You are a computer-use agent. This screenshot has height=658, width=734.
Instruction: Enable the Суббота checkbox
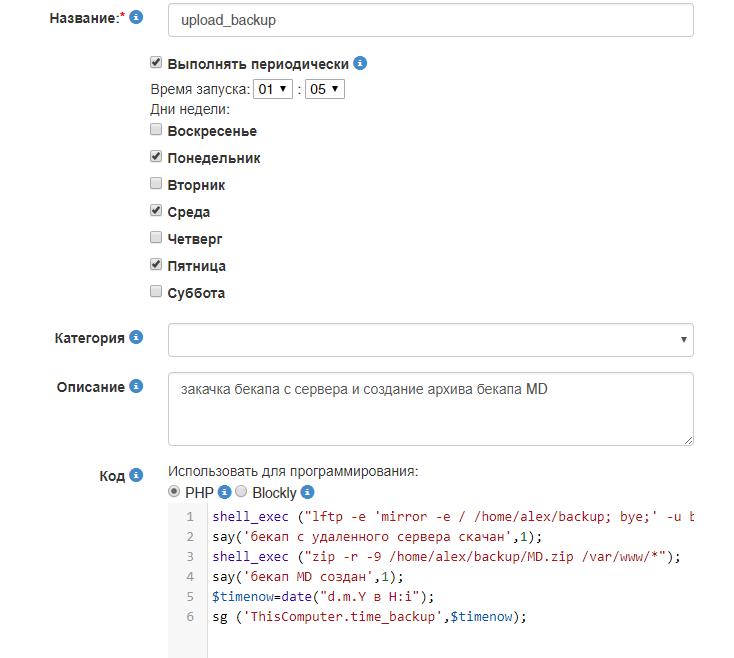pyautogui.click(x=156, y=292)
